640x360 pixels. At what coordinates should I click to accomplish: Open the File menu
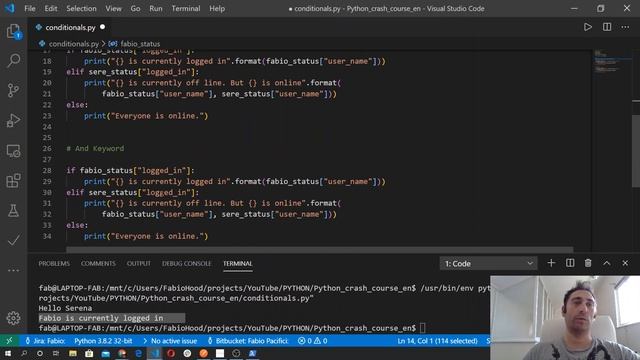click(x=29, y=9)
